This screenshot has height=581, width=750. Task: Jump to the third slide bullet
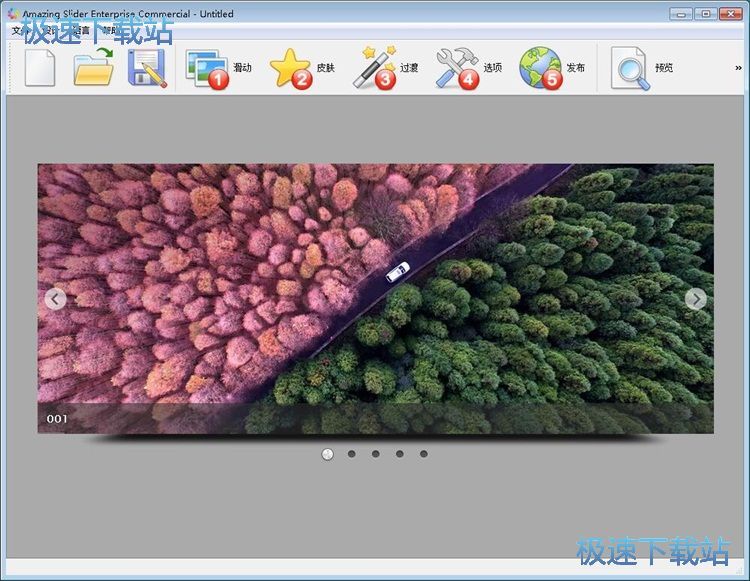[375, 454]
